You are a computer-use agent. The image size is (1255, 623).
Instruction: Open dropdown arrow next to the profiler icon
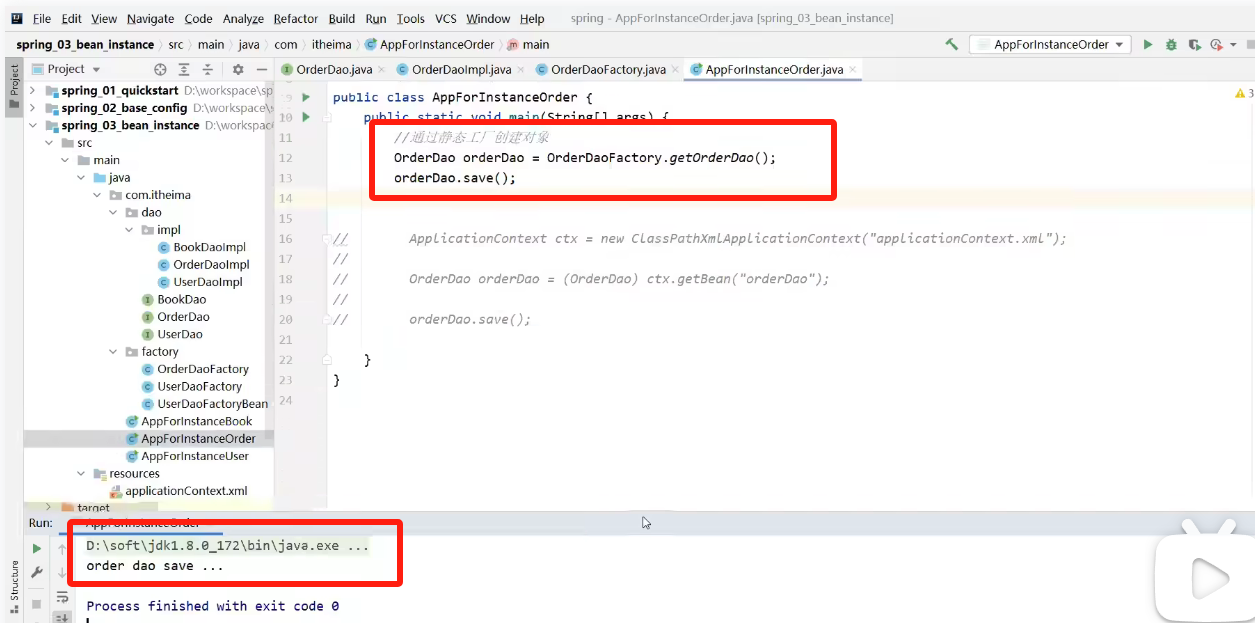pos(1234,44)
